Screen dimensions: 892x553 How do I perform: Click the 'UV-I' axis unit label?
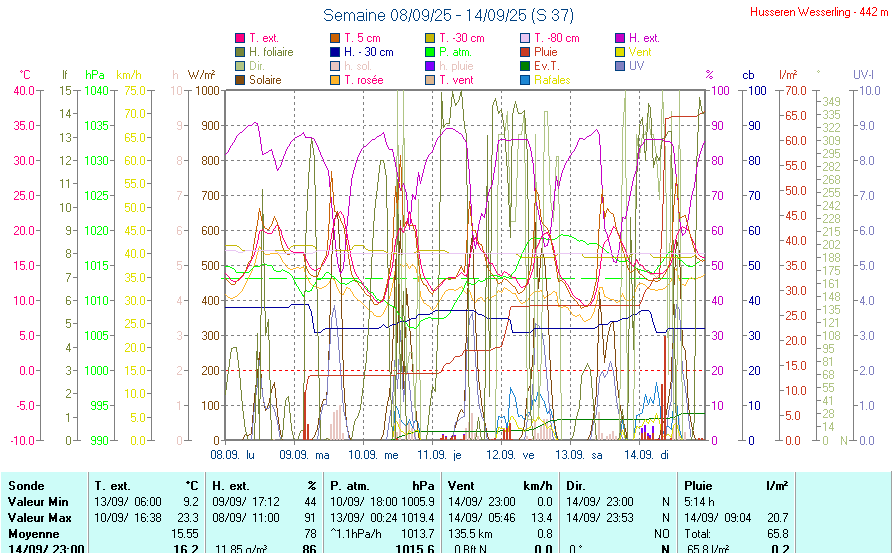[x=863, y=75]
